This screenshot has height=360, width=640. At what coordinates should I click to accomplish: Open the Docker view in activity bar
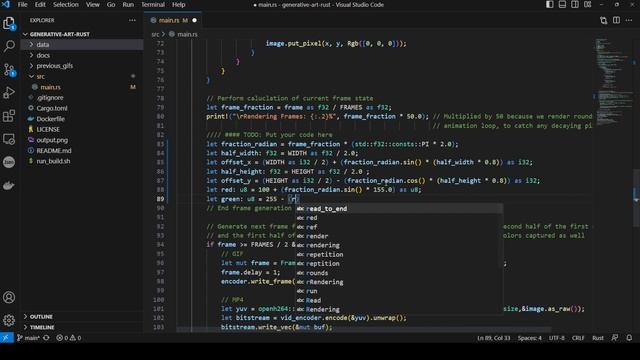(x=9, y=185)
